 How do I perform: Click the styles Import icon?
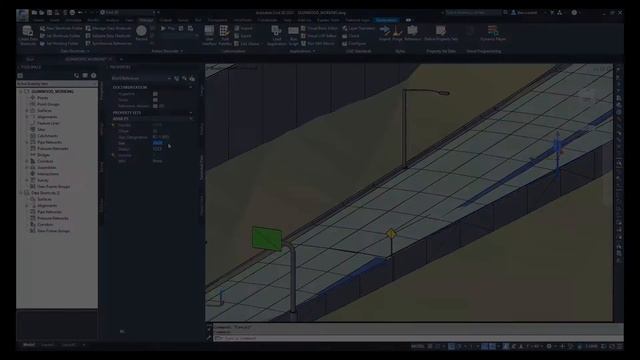(384, 31)
